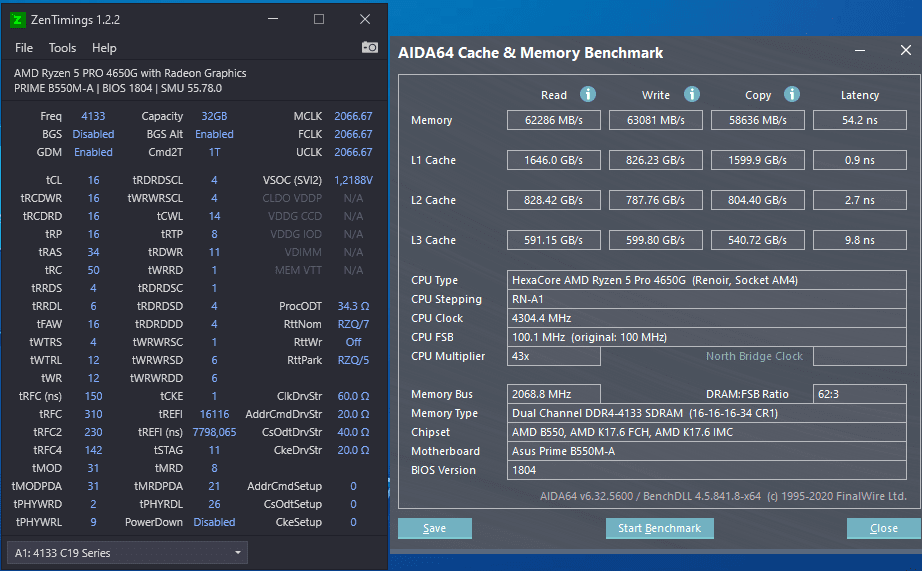Click the BIOS Version 1804 field

[x=707, y=470]
